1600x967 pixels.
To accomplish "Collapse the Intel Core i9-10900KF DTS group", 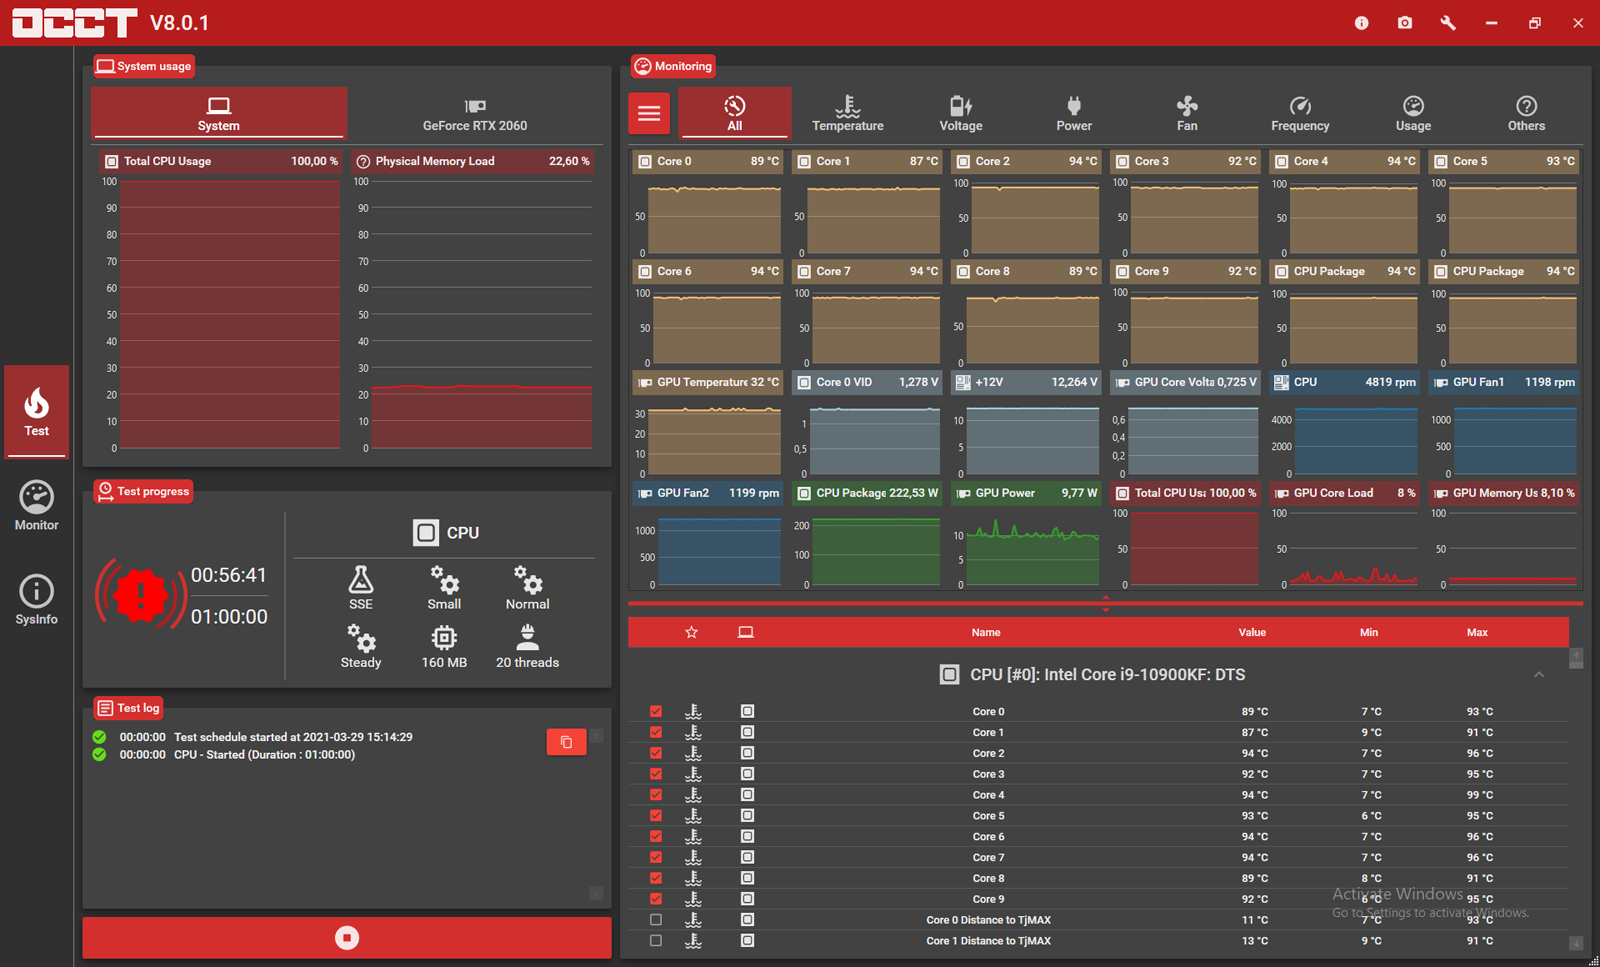I will click(x=1539, y=675).
